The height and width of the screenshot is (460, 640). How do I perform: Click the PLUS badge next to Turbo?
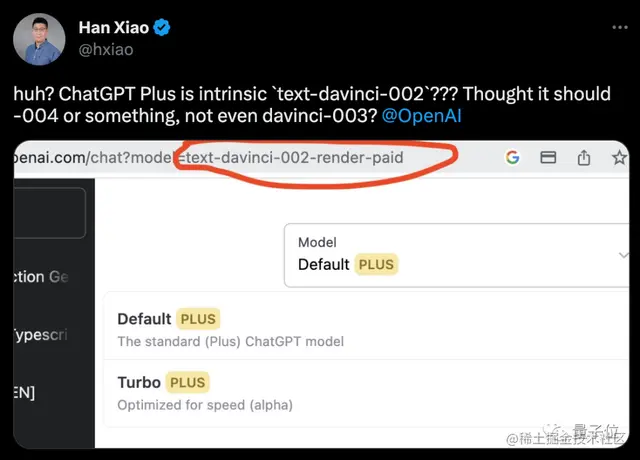pos(187,382)
